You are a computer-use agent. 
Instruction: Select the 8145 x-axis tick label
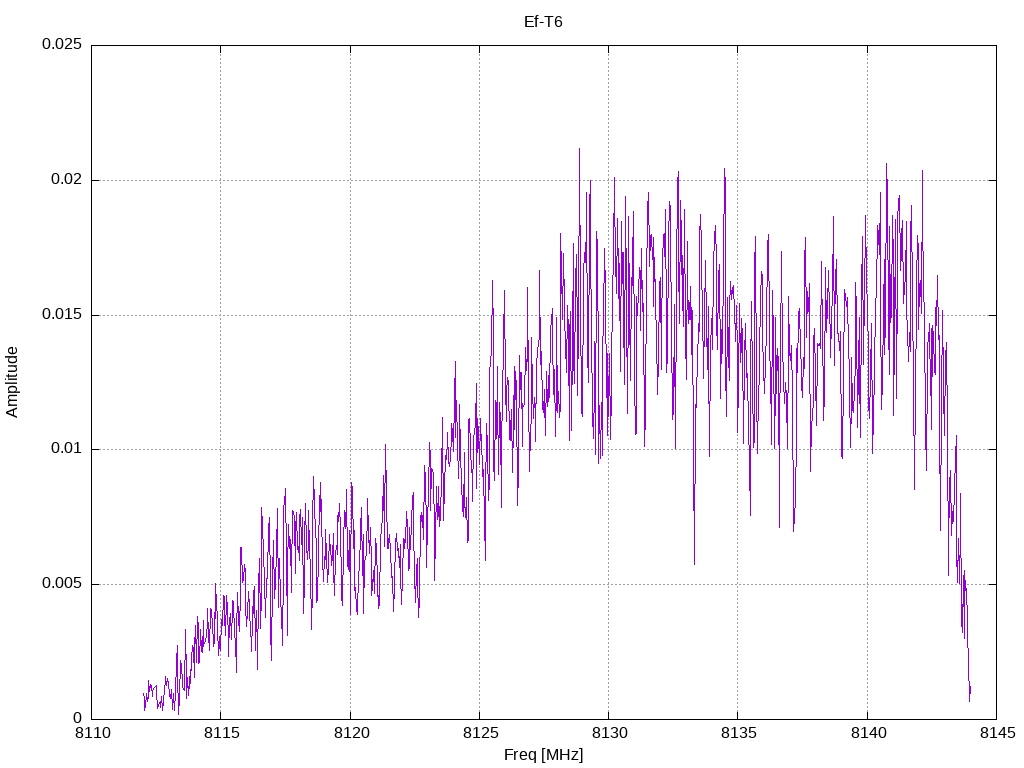[997, 733]
